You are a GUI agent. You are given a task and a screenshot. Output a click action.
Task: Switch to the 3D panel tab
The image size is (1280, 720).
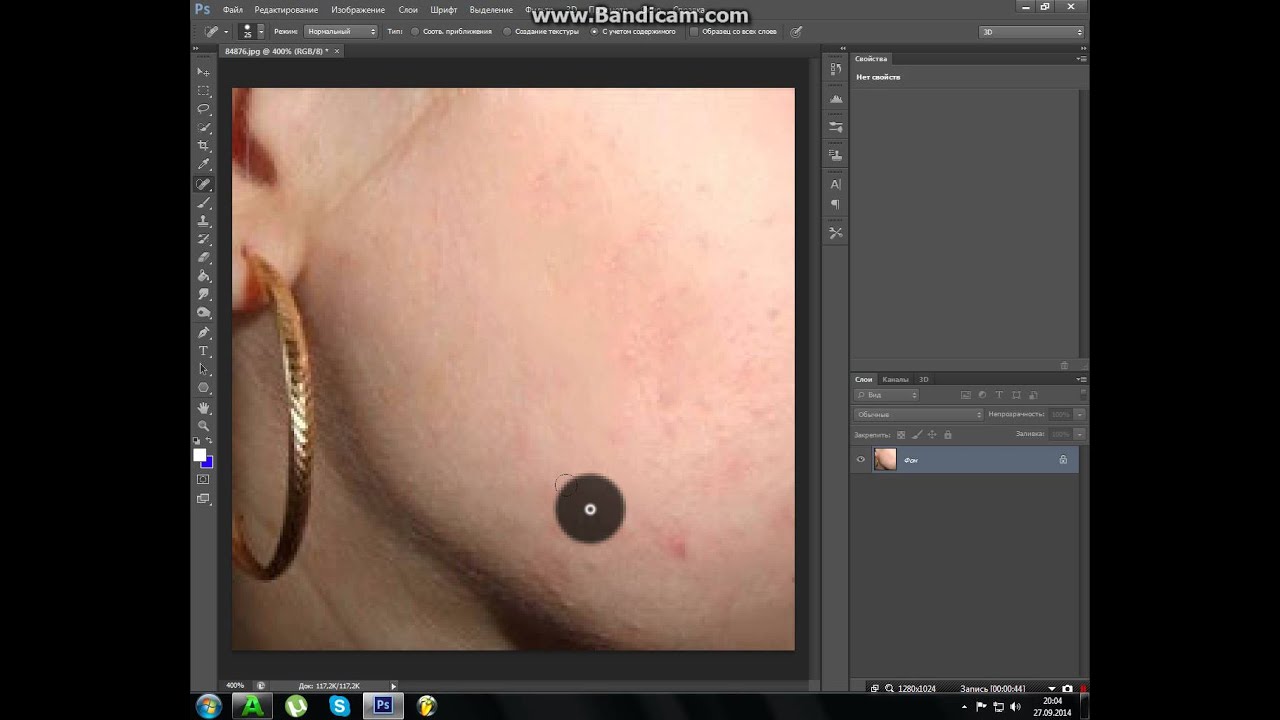coord(924,379)
